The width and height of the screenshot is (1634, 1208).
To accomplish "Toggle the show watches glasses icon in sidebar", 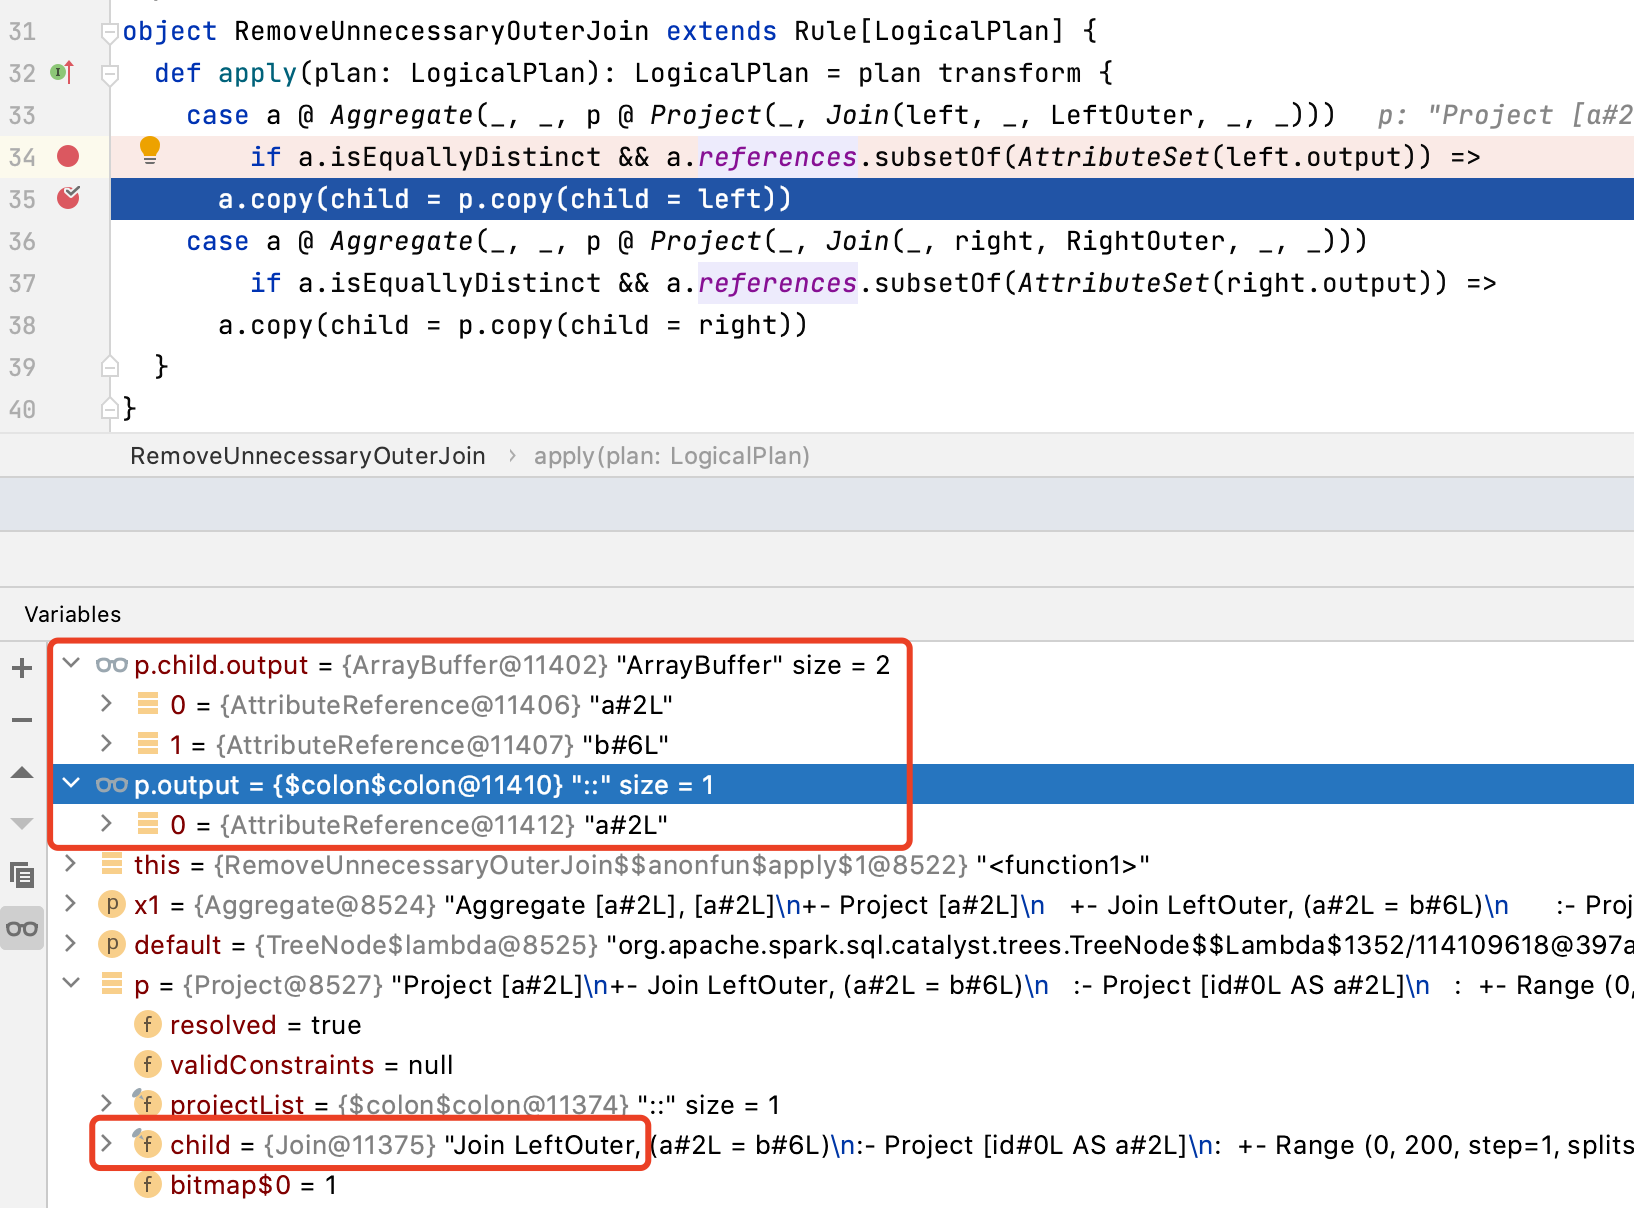I will 22,928.
